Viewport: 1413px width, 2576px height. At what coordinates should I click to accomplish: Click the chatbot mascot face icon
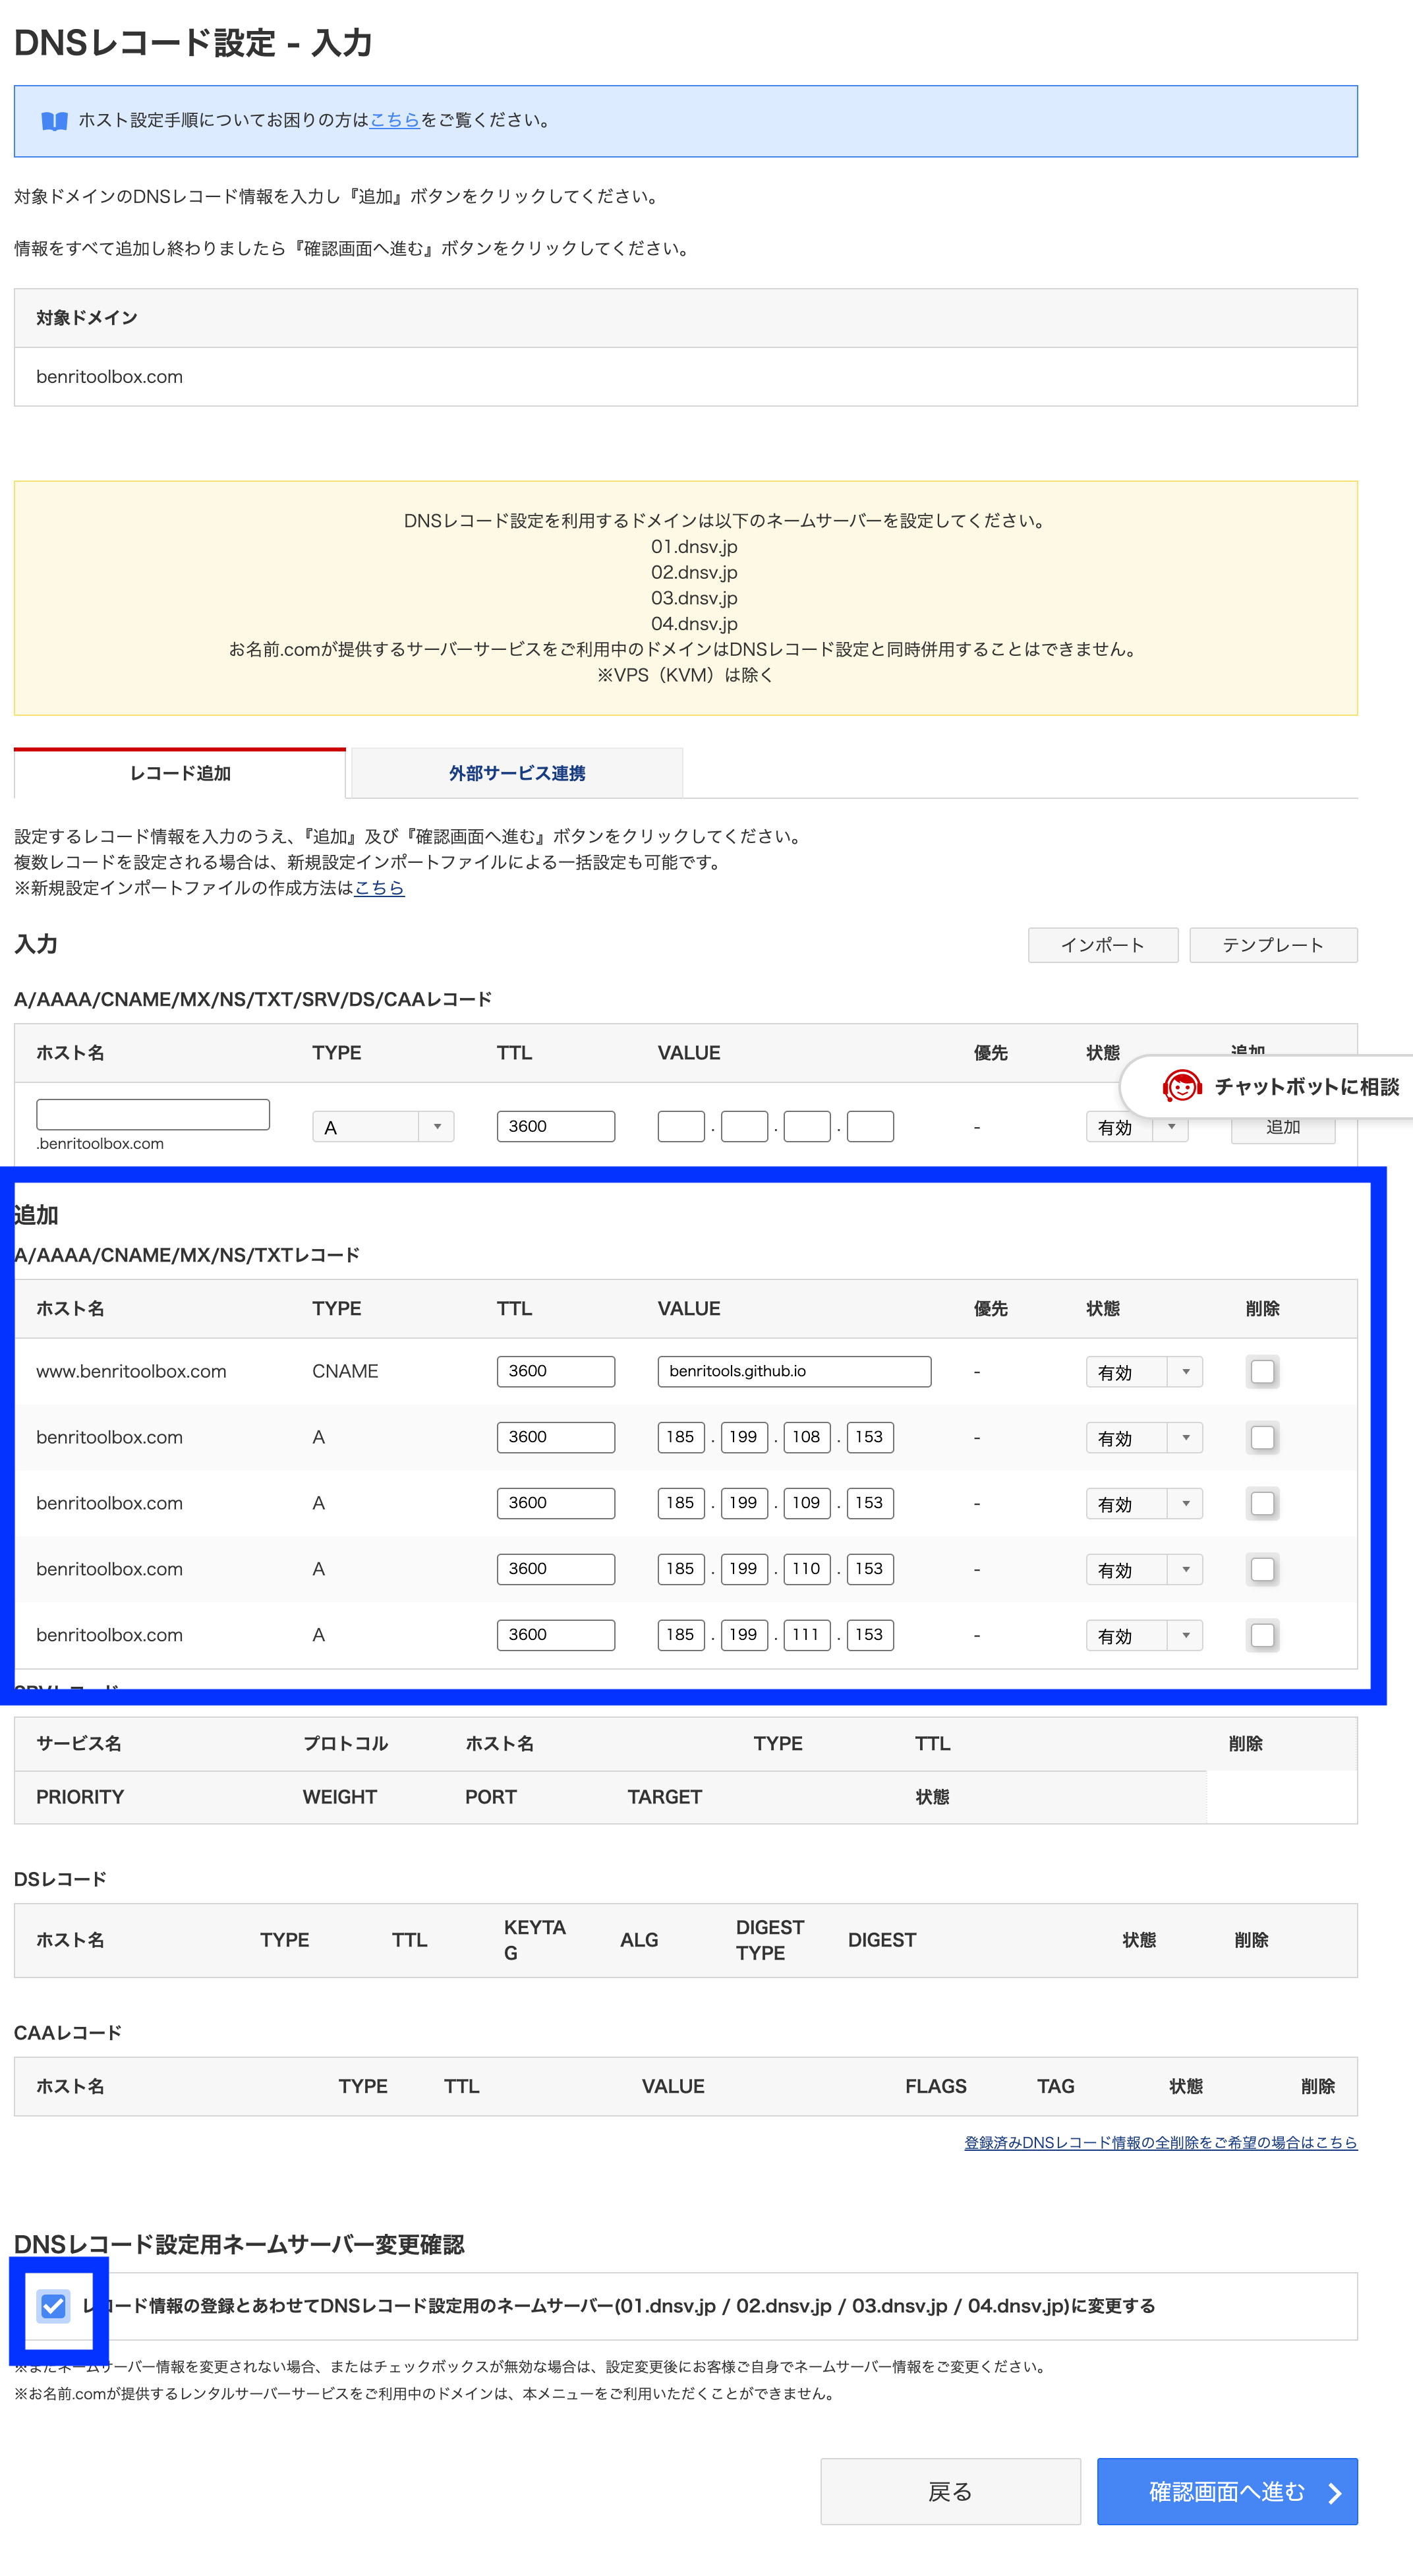(1181, 1086)
